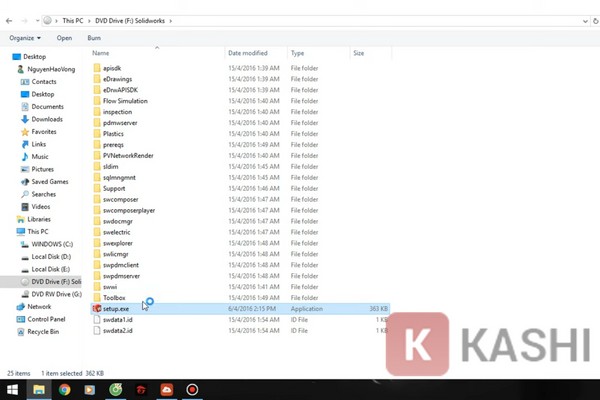Select the Plastics folder icon
Screen dimensions: 600x400
point(97,134)
